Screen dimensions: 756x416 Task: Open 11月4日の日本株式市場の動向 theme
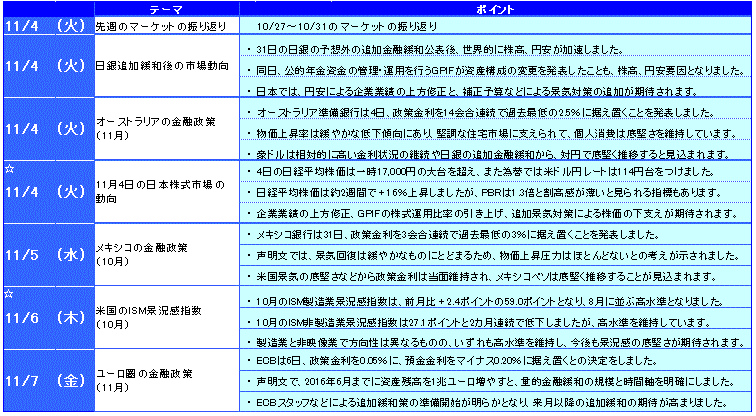click(x=150, y=192)
